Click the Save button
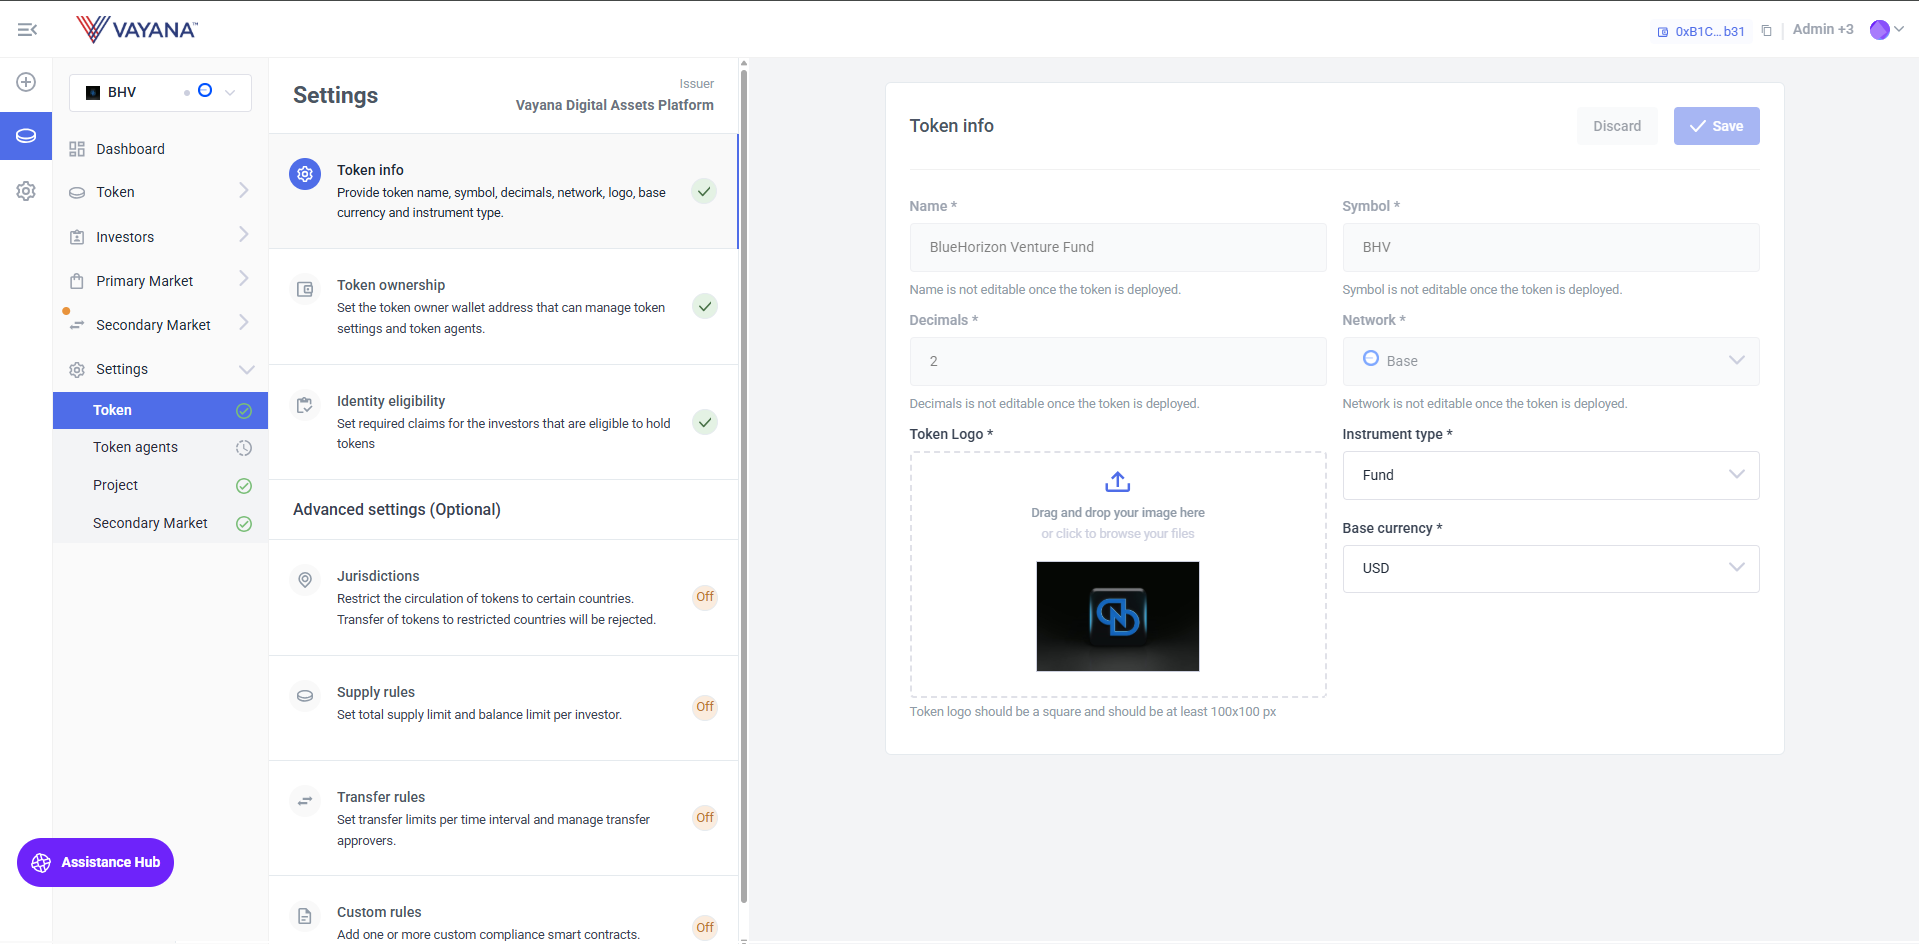1919x944 pixels. pyautogui.click(x=1716, y=126)
